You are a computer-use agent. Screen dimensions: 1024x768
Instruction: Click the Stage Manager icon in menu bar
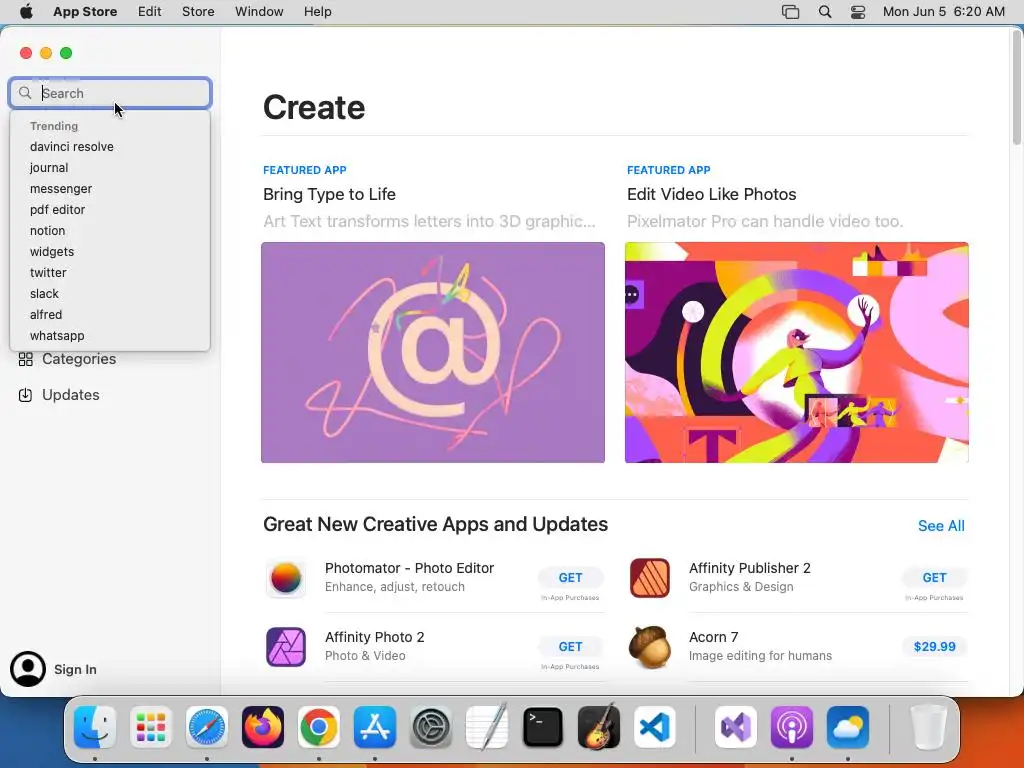pyautogui.click(x=790, y=12)
